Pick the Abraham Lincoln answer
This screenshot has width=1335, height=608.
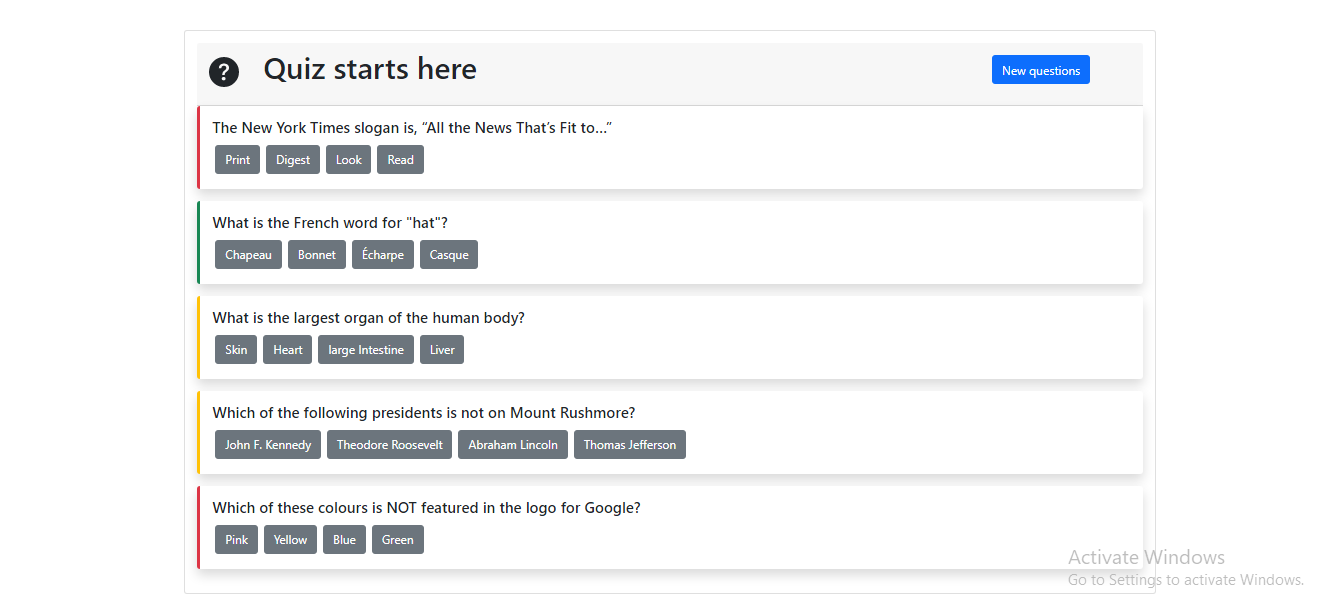pos(513,445)
